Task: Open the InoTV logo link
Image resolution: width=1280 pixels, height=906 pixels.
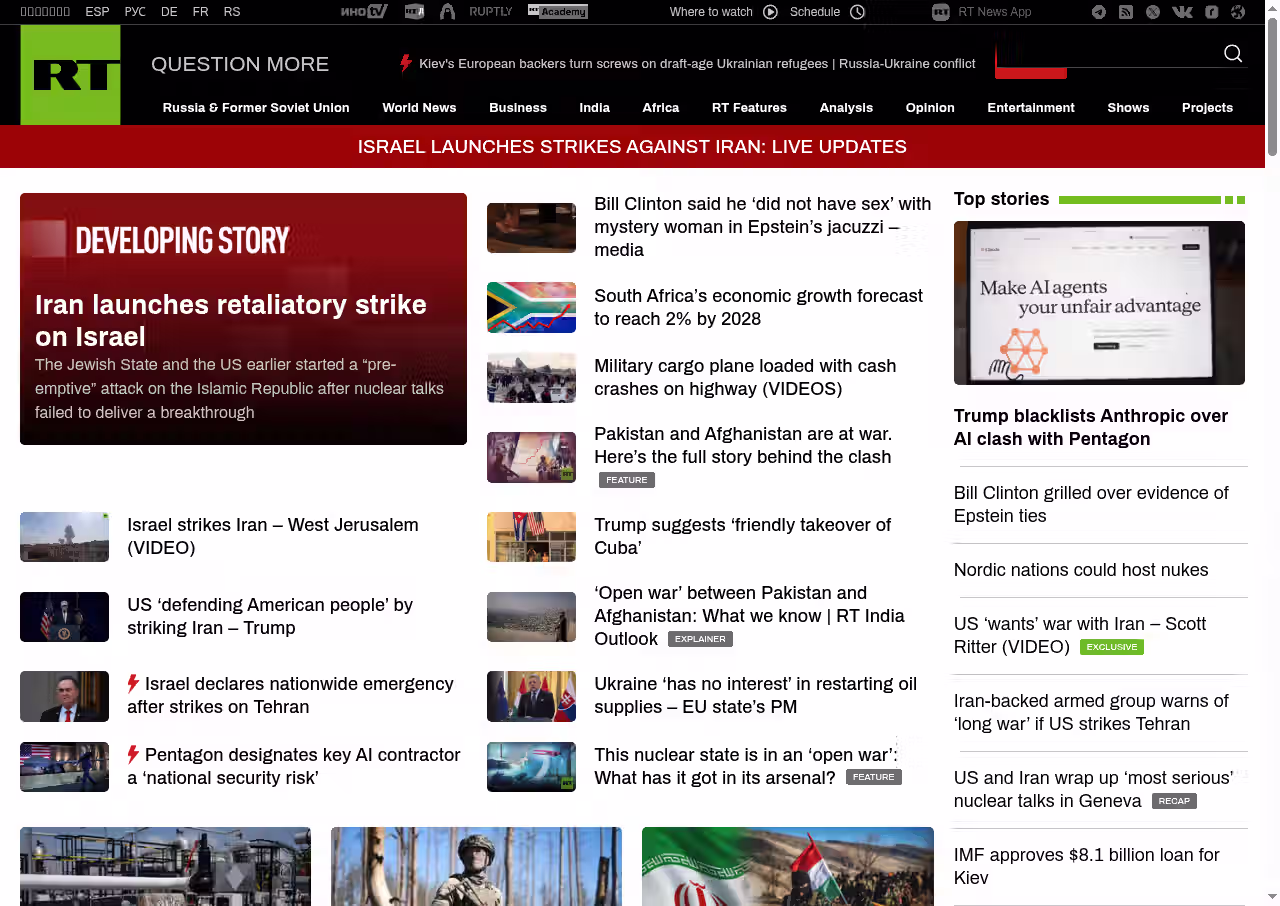Action: (363, 12)
